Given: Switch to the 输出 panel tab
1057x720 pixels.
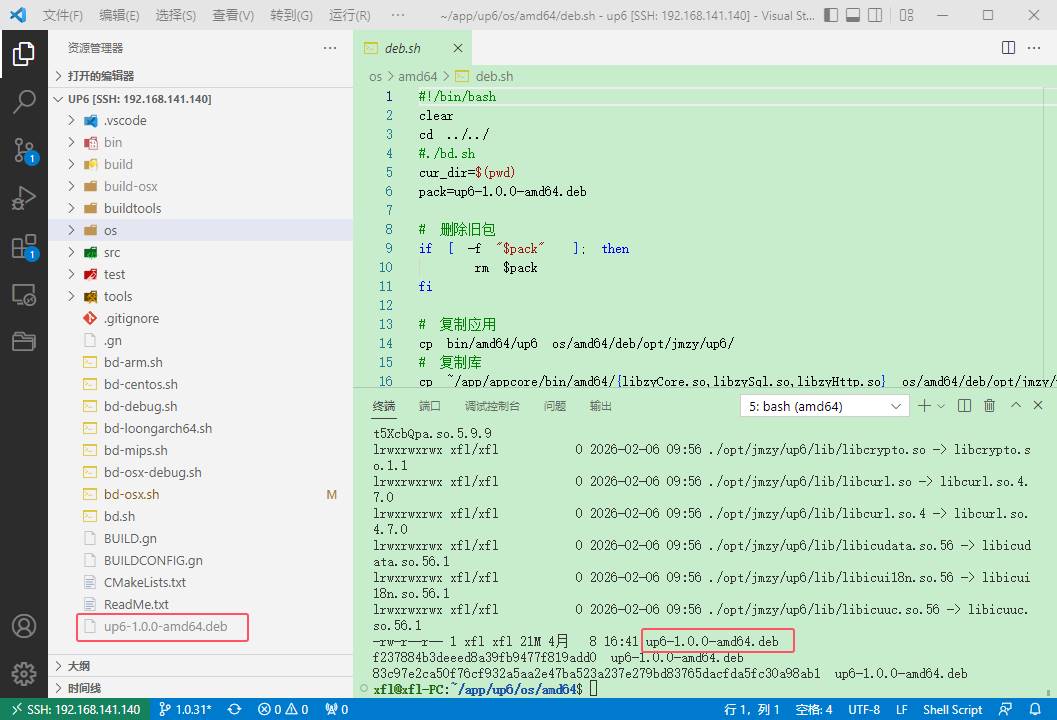Looking at the screenshot, I should pyautogui.click(x=601, y=406).
